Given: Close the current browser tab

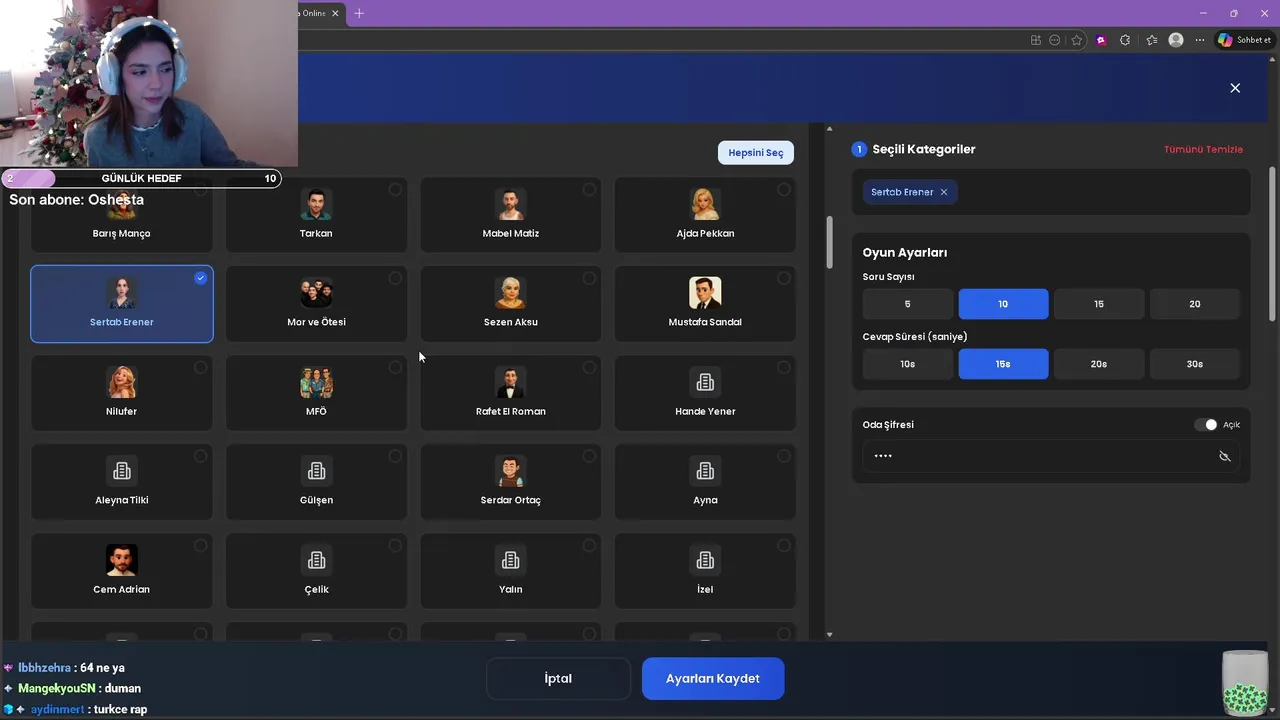Looking at the screenshot, I should pyautogui.click(x=335, y=13).
